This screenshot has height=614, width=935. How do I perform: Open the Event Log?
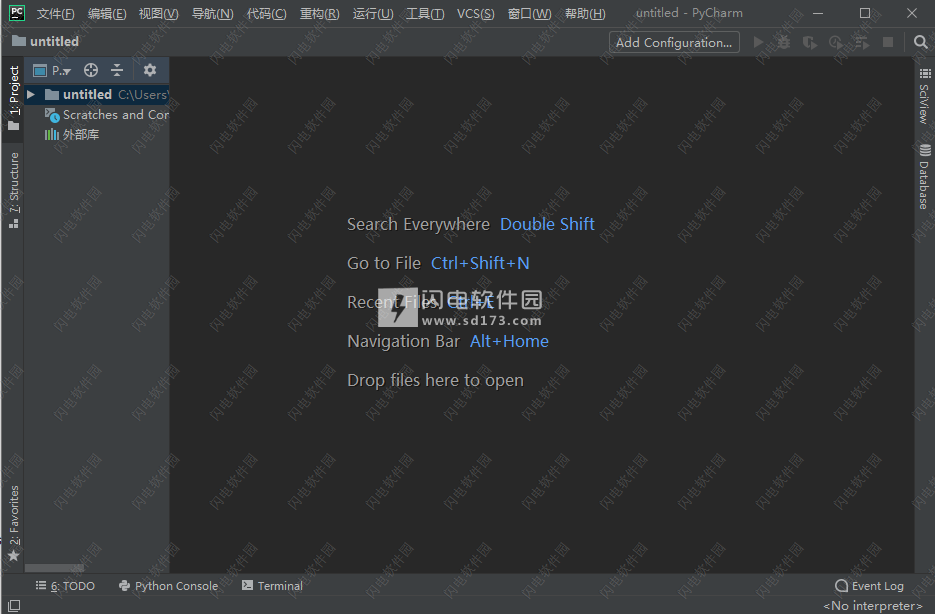pos(869,586)
